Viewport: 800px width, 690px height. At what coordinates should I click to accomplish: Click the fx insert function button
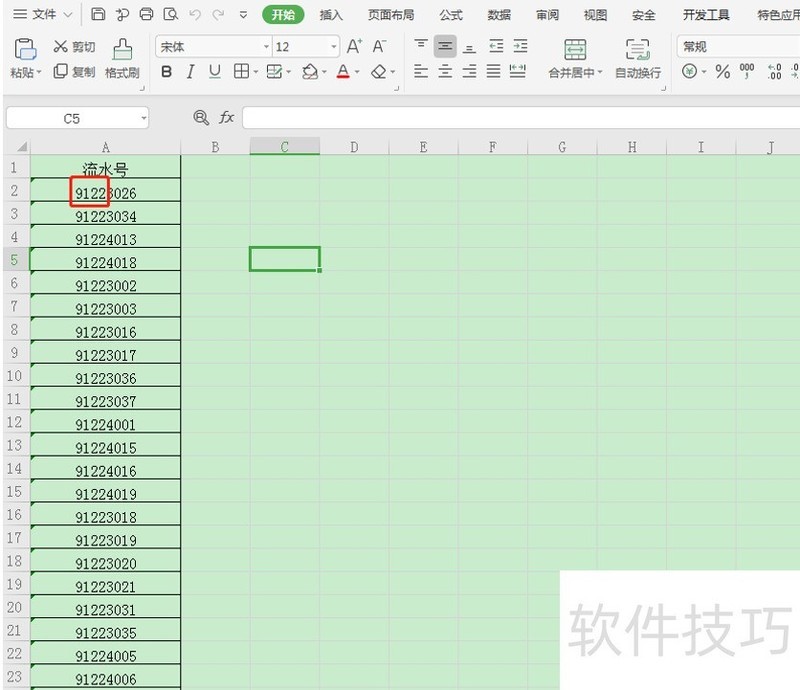point(227,117)
